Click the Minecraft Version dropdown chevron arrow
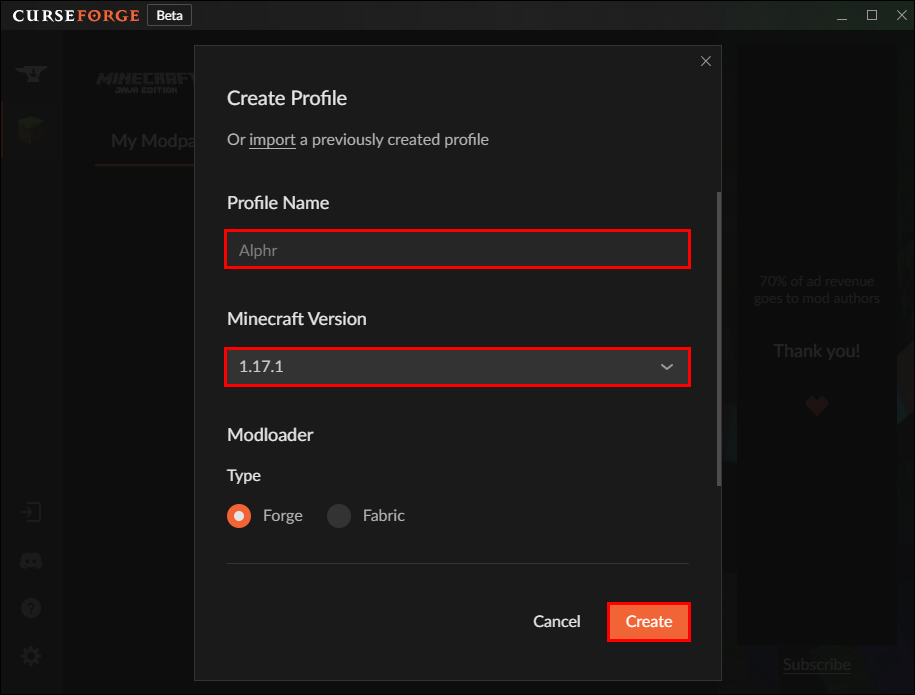 tap(667, 367)
